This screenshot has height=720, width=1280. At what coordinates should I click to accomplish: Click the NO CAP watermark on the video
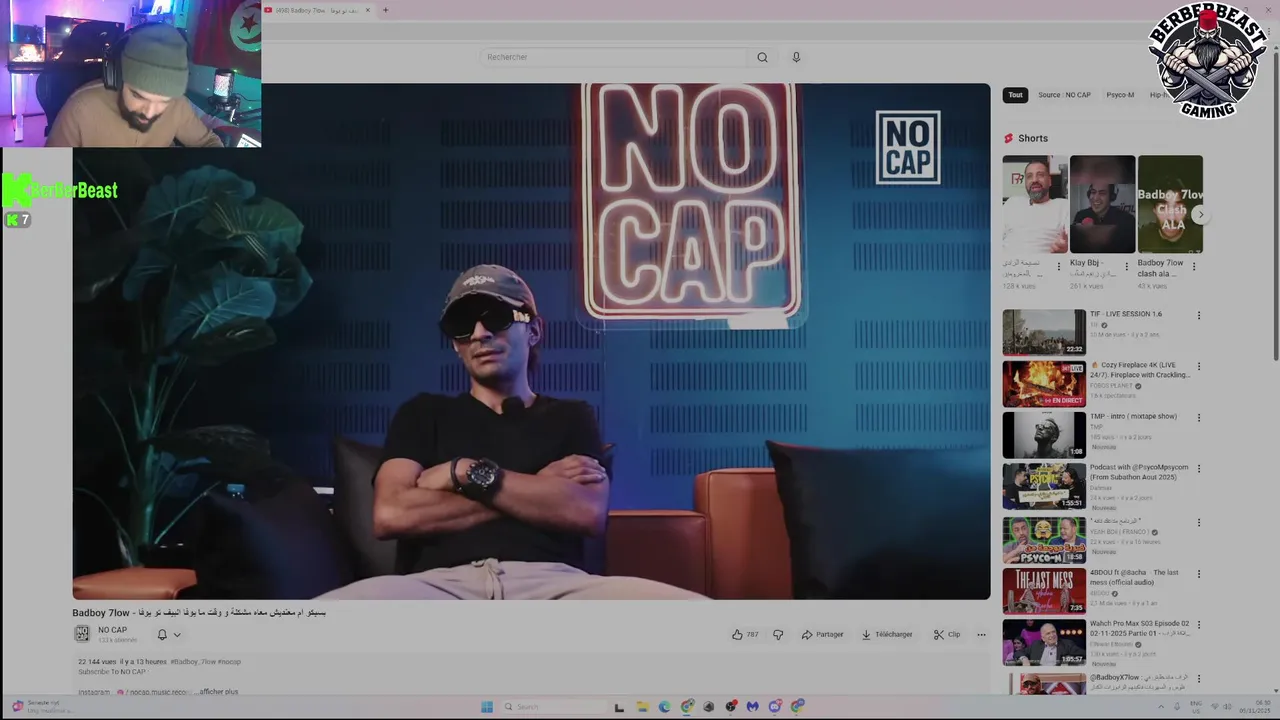coord(908,147)
